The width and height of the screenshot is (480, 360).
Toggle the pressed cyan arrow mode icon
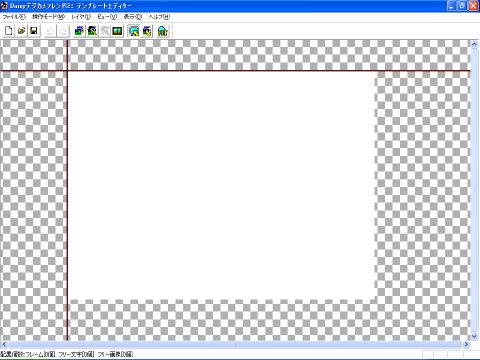(134, 31)
